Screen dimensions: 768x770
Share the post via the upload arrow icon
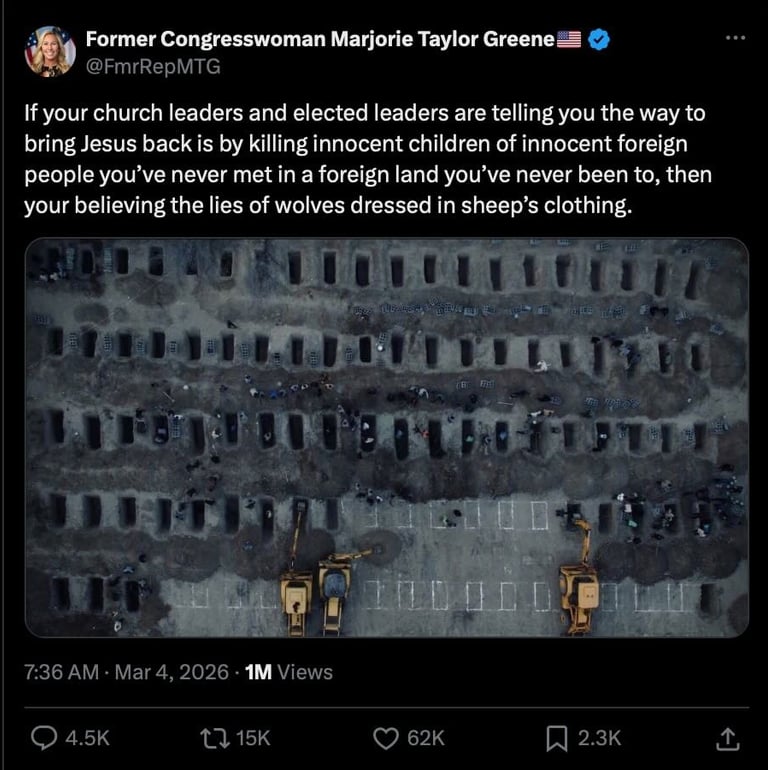pos(727,739)
